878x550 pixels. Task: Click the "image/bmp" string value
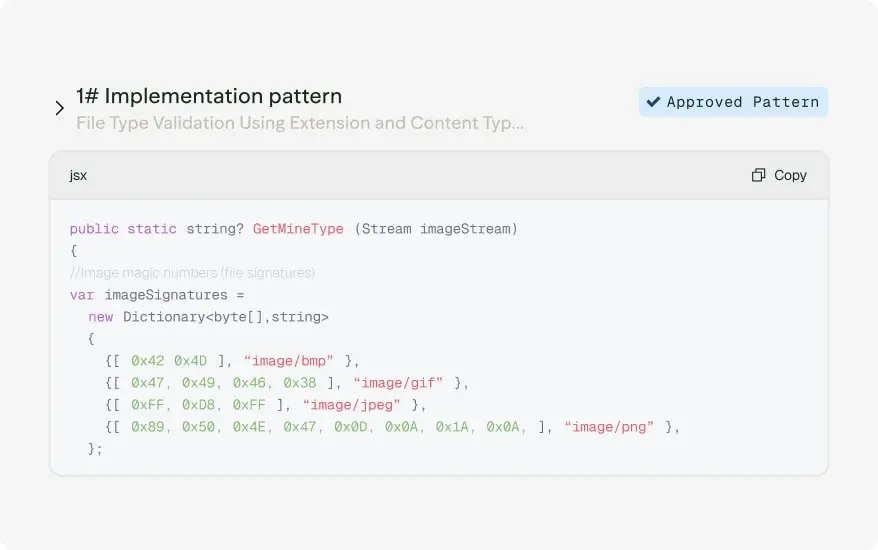[x=288, y=360]
